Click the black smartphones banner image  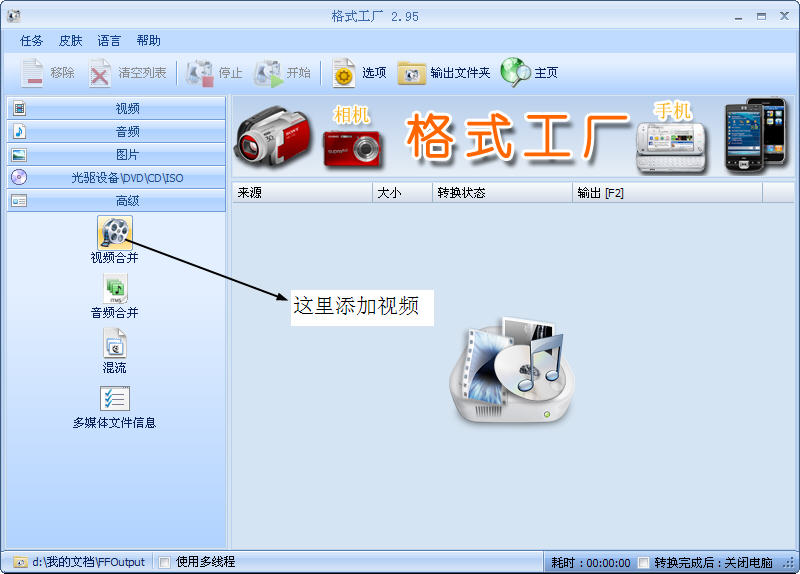(756, 135)
